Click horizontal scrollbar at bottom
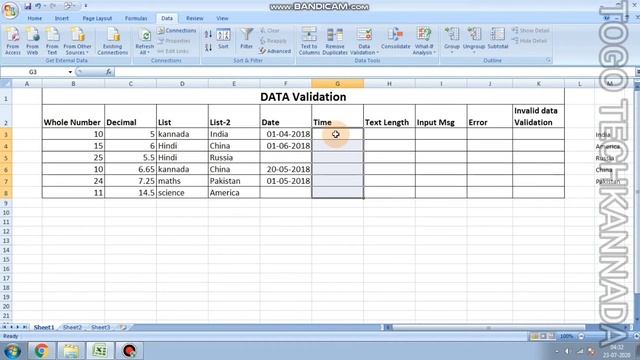This screenshot has height=360, width=640. pos(488,327)
